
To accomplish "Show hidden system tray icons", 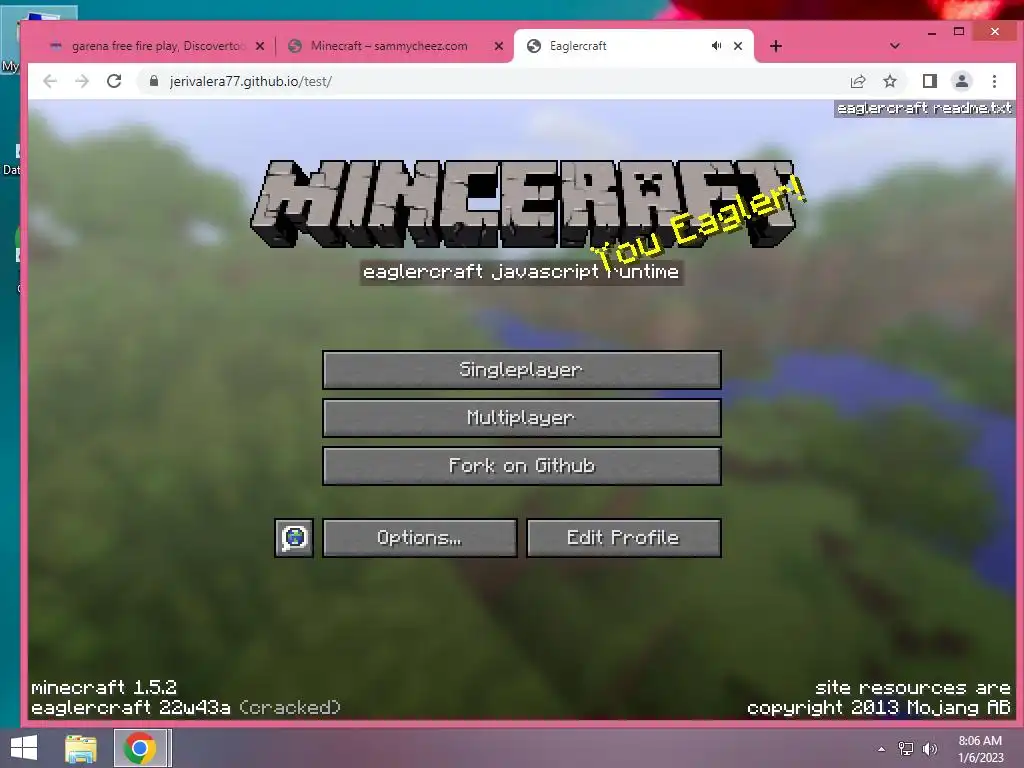I will (881, 749).
